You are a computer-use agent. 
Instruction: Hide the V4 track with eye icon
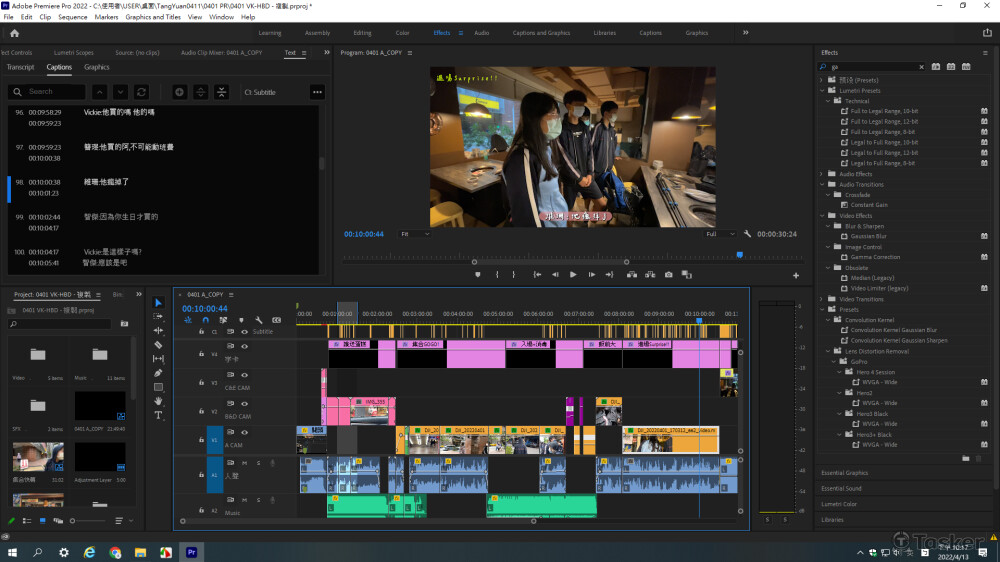tap(244, 347)
